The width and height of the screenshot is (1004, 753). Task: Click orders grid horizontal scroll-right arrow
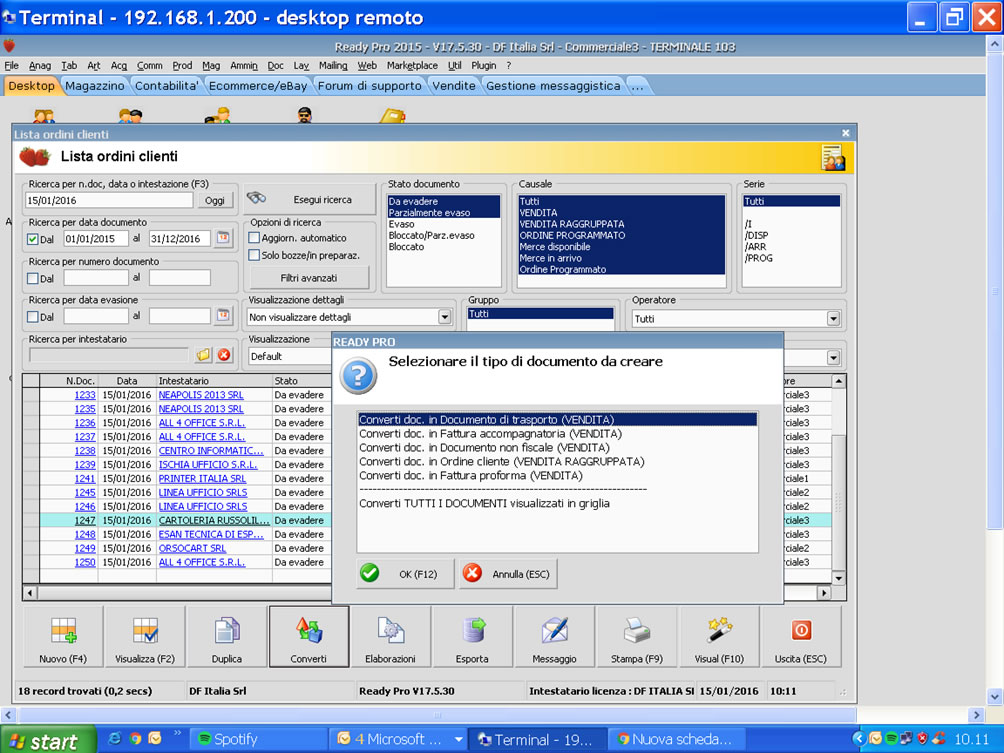825,593
